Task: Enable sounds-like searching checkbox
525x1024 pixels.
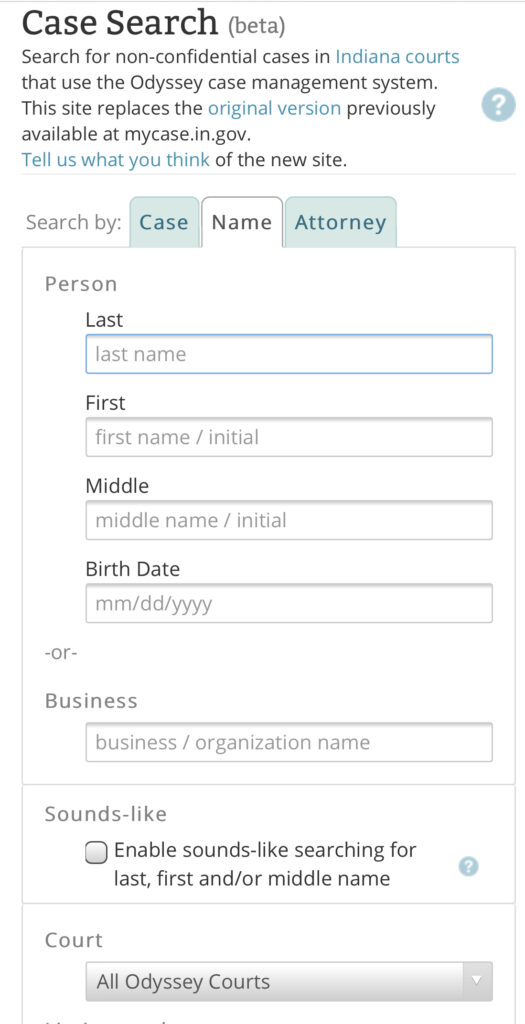Action: 96,852
